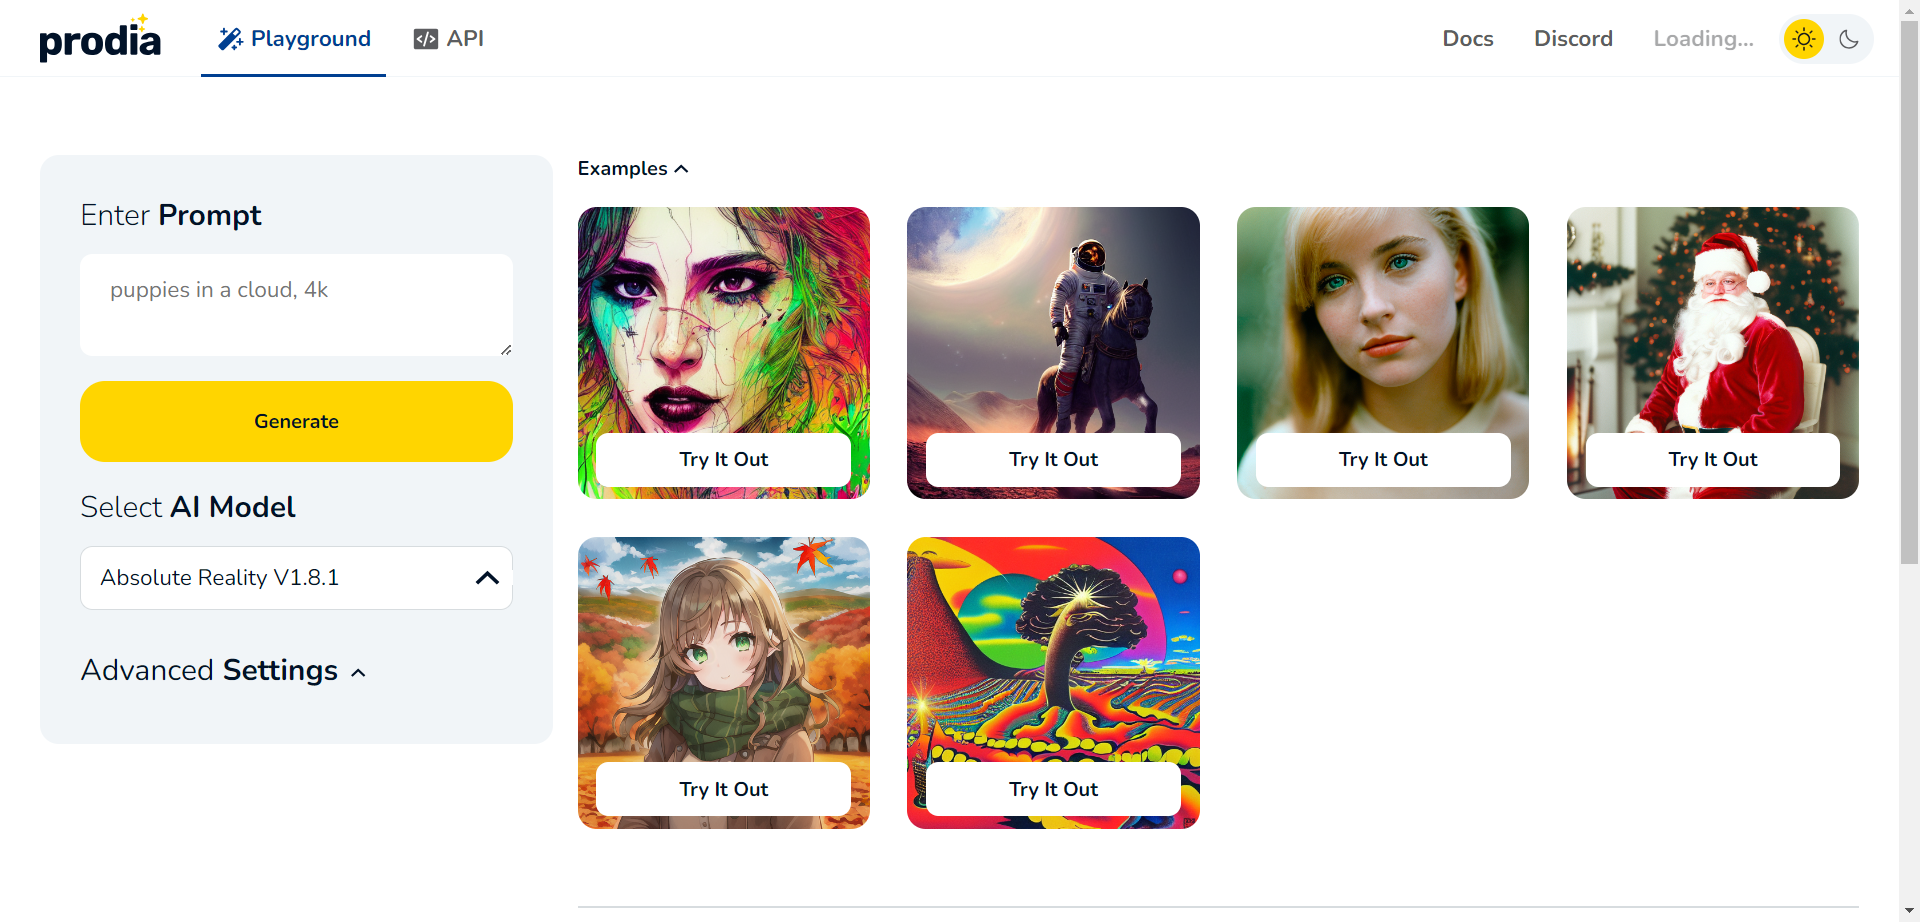The image size is (1920, 922).
Task: Open the API tab
Action: click(x=448, y=39)
